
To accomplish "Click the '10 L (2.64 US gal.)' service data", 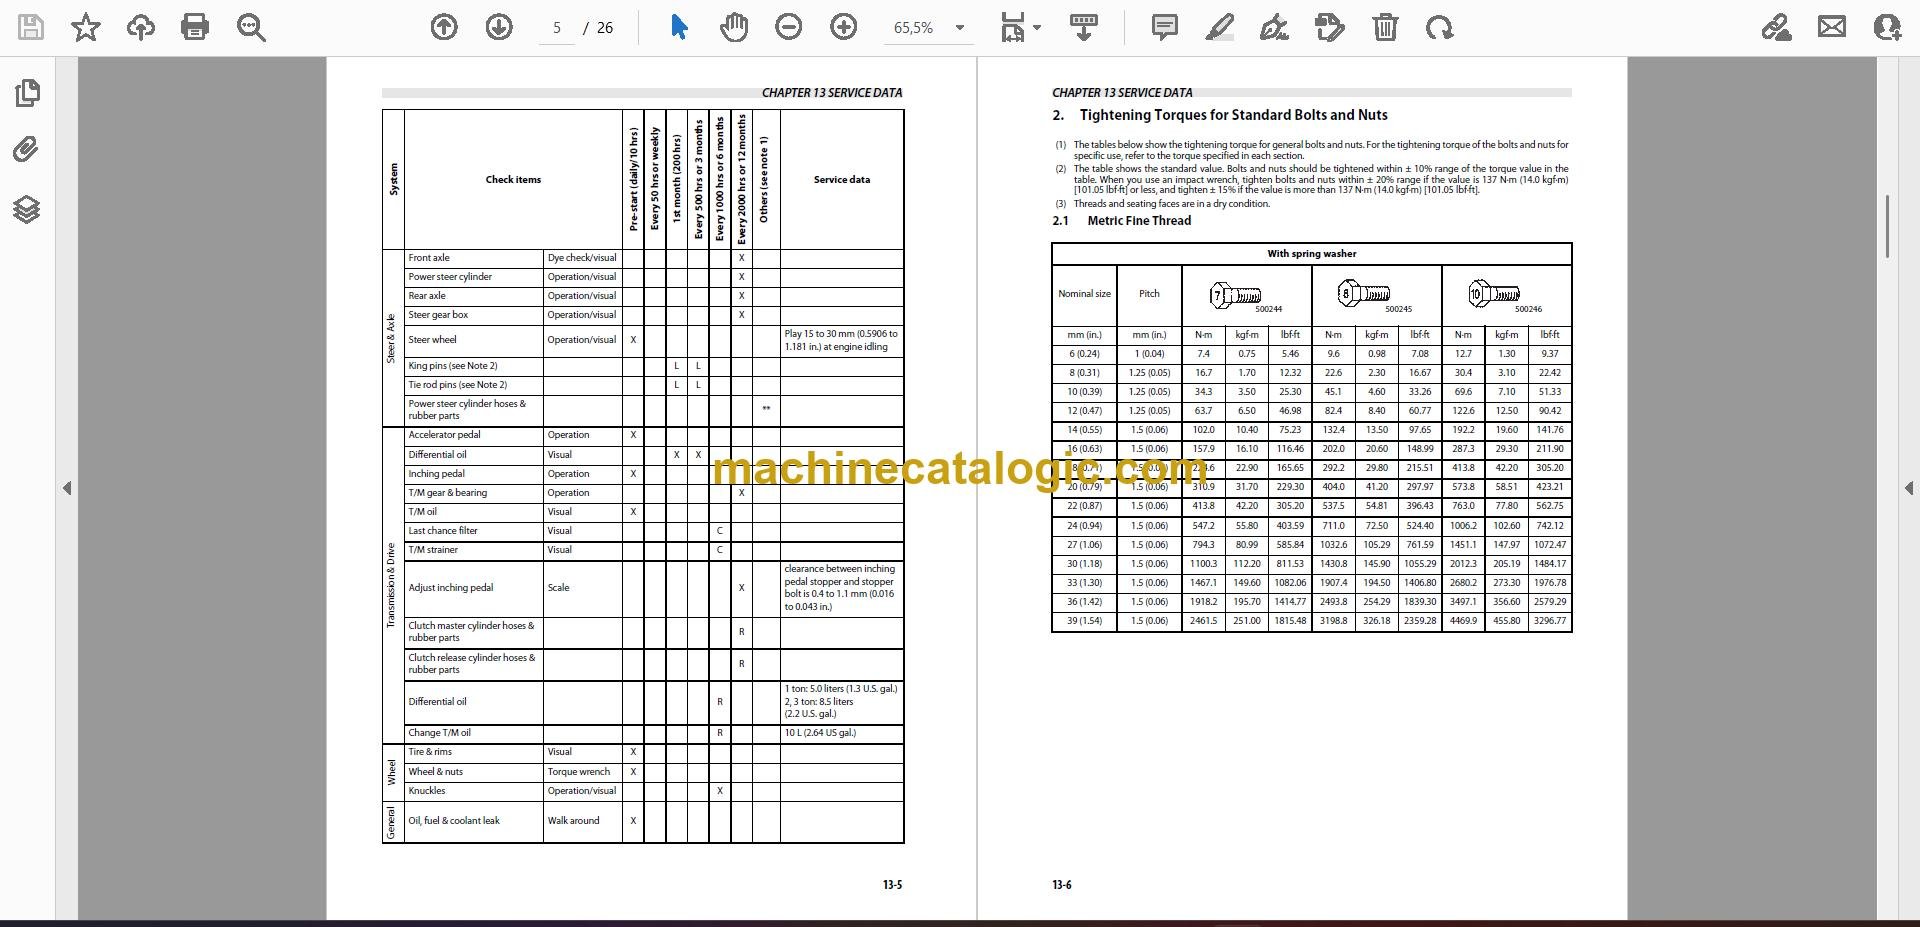I will tap(820, 733).
